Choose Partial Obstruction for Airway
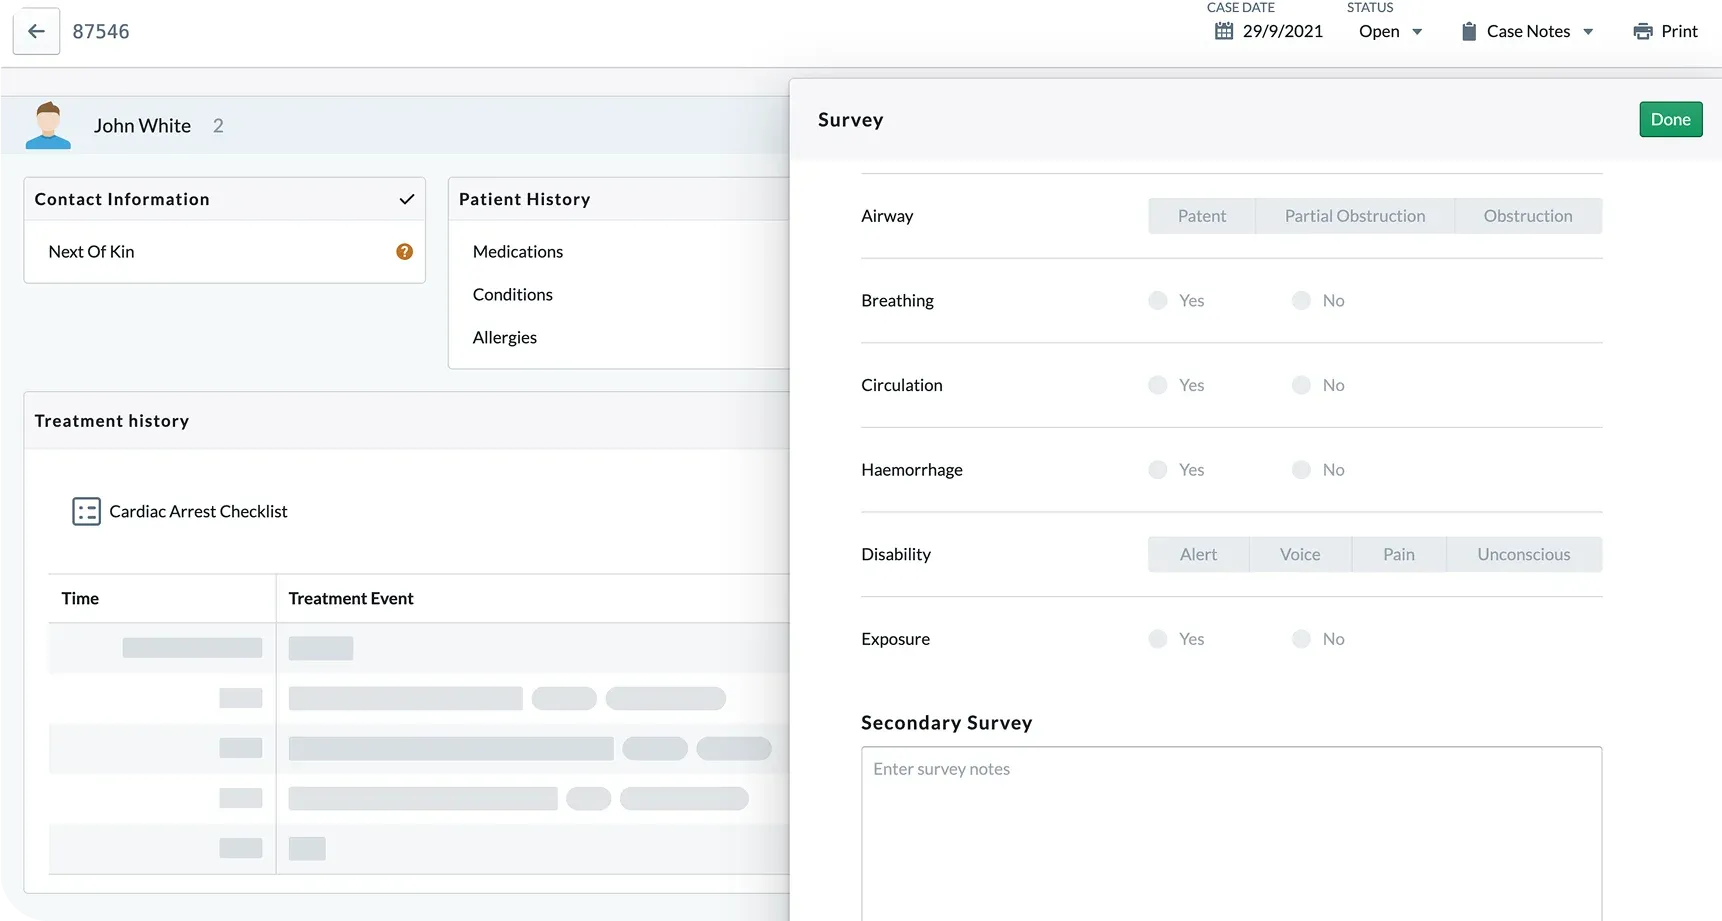Image resolution: width=1722 pixels, height=921 pixels. [x=1354, y=216]
